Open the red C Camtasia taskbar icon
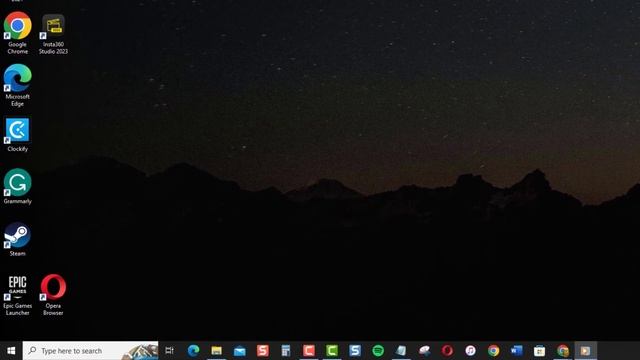This screenshot has width=640, height=360. coord(309,351)
